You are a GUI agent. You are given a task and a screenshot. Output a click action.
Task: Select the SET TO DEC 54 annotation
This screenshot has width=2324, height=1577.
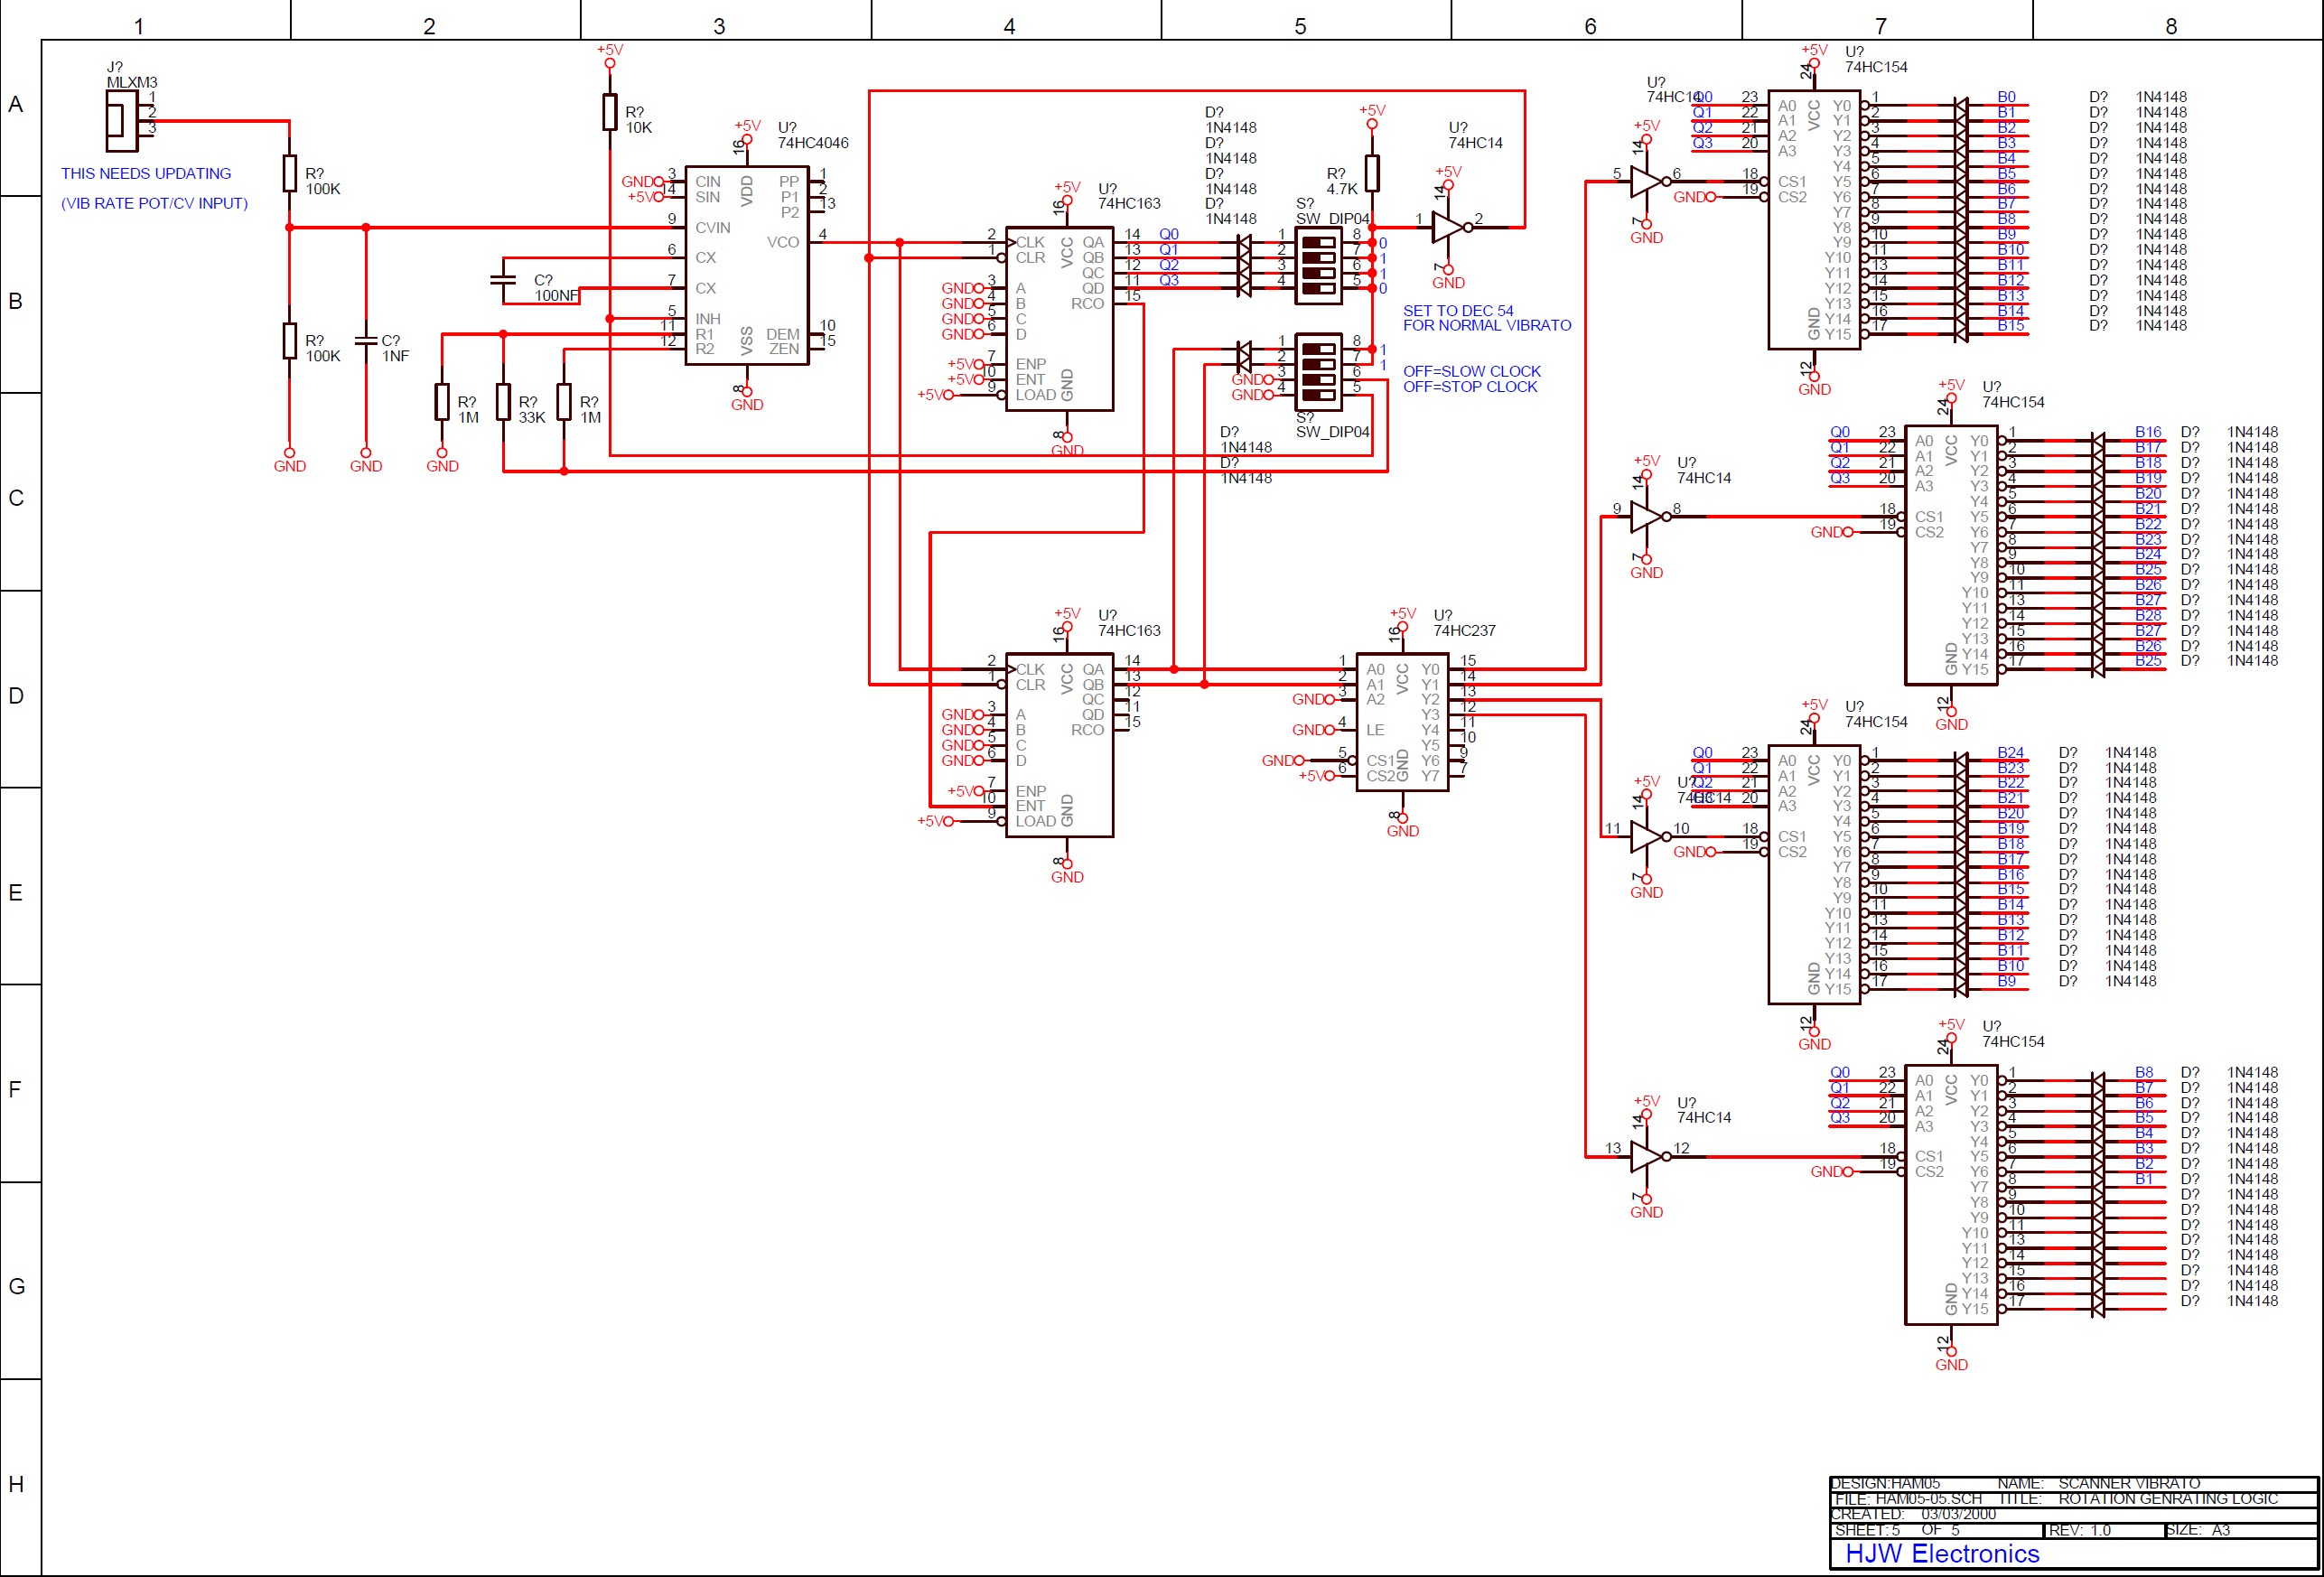coord(1457,311)
